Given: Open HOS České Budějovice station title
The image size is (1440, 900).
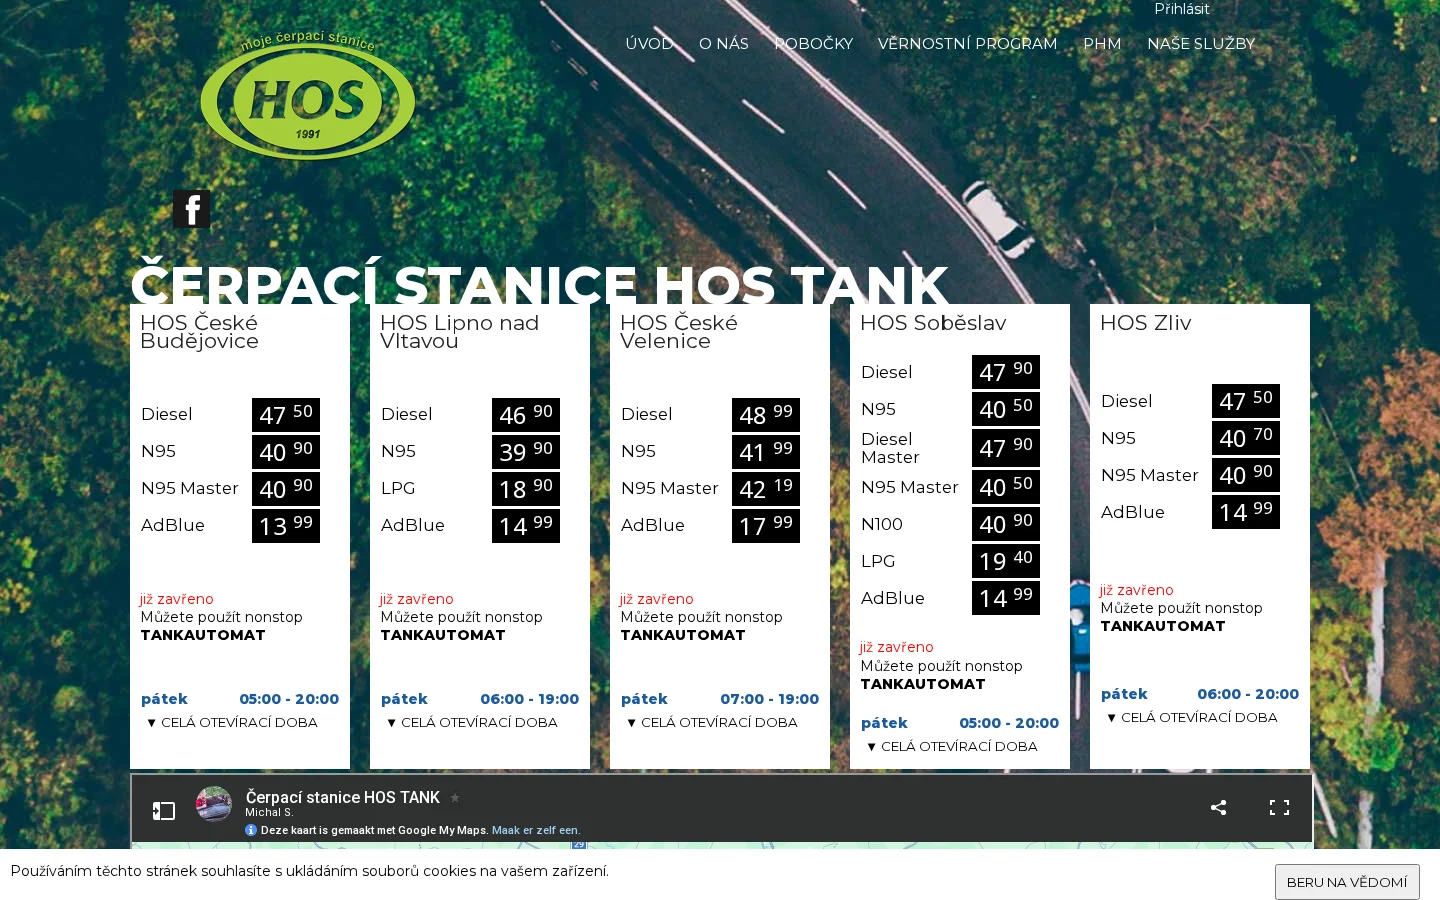Looking at the screenshot, I should click(199, 332).
